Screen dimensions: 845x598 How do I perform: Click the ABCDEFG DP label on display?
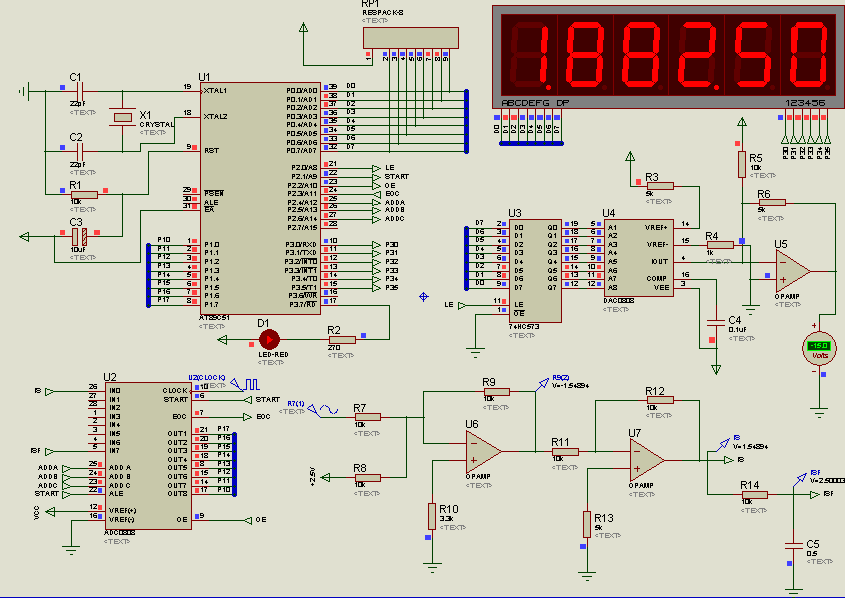535,103
